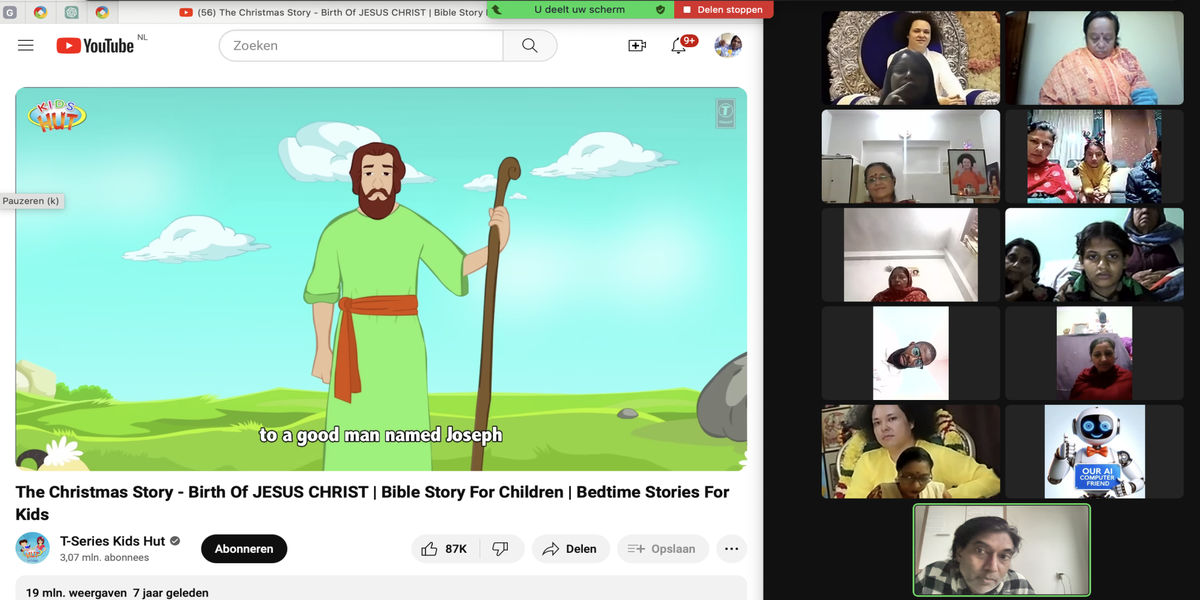
Task: Click the 'U deelt uw scherm' indicator
Action: tap(580, 10)
